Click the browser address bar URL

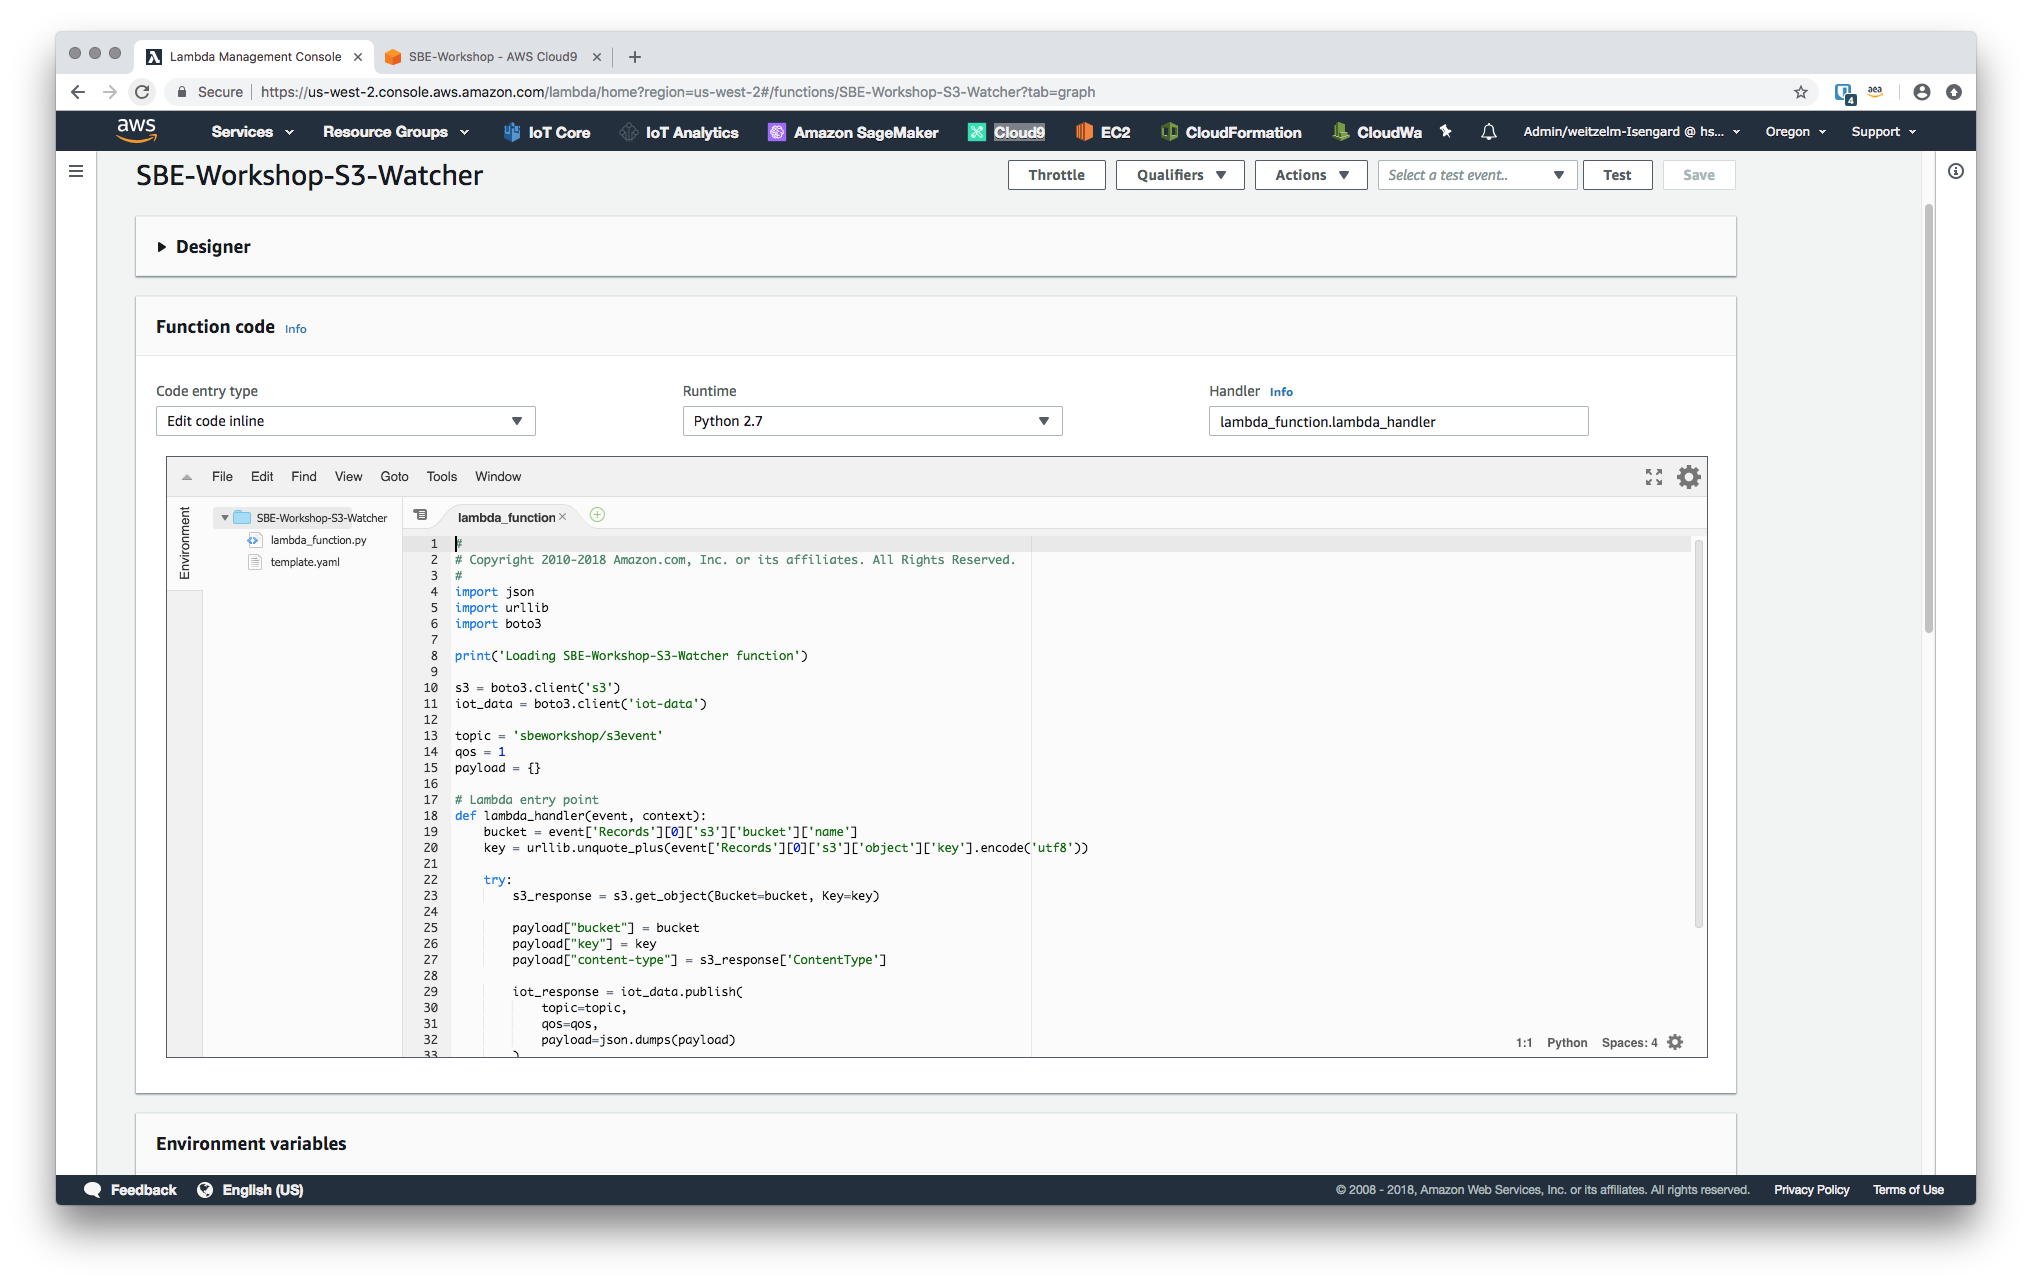point(678,92)
